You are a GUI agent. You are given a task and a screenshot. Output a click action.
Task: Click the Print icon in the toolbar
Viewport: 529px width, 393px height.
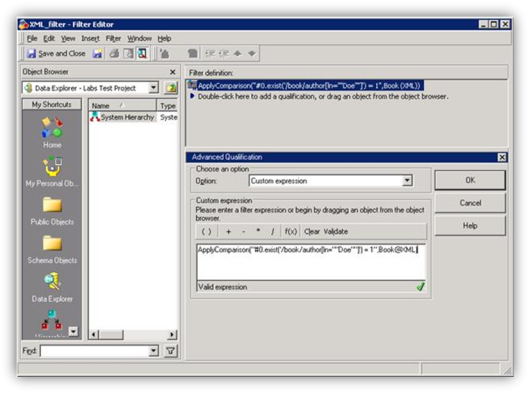[114, 53]
